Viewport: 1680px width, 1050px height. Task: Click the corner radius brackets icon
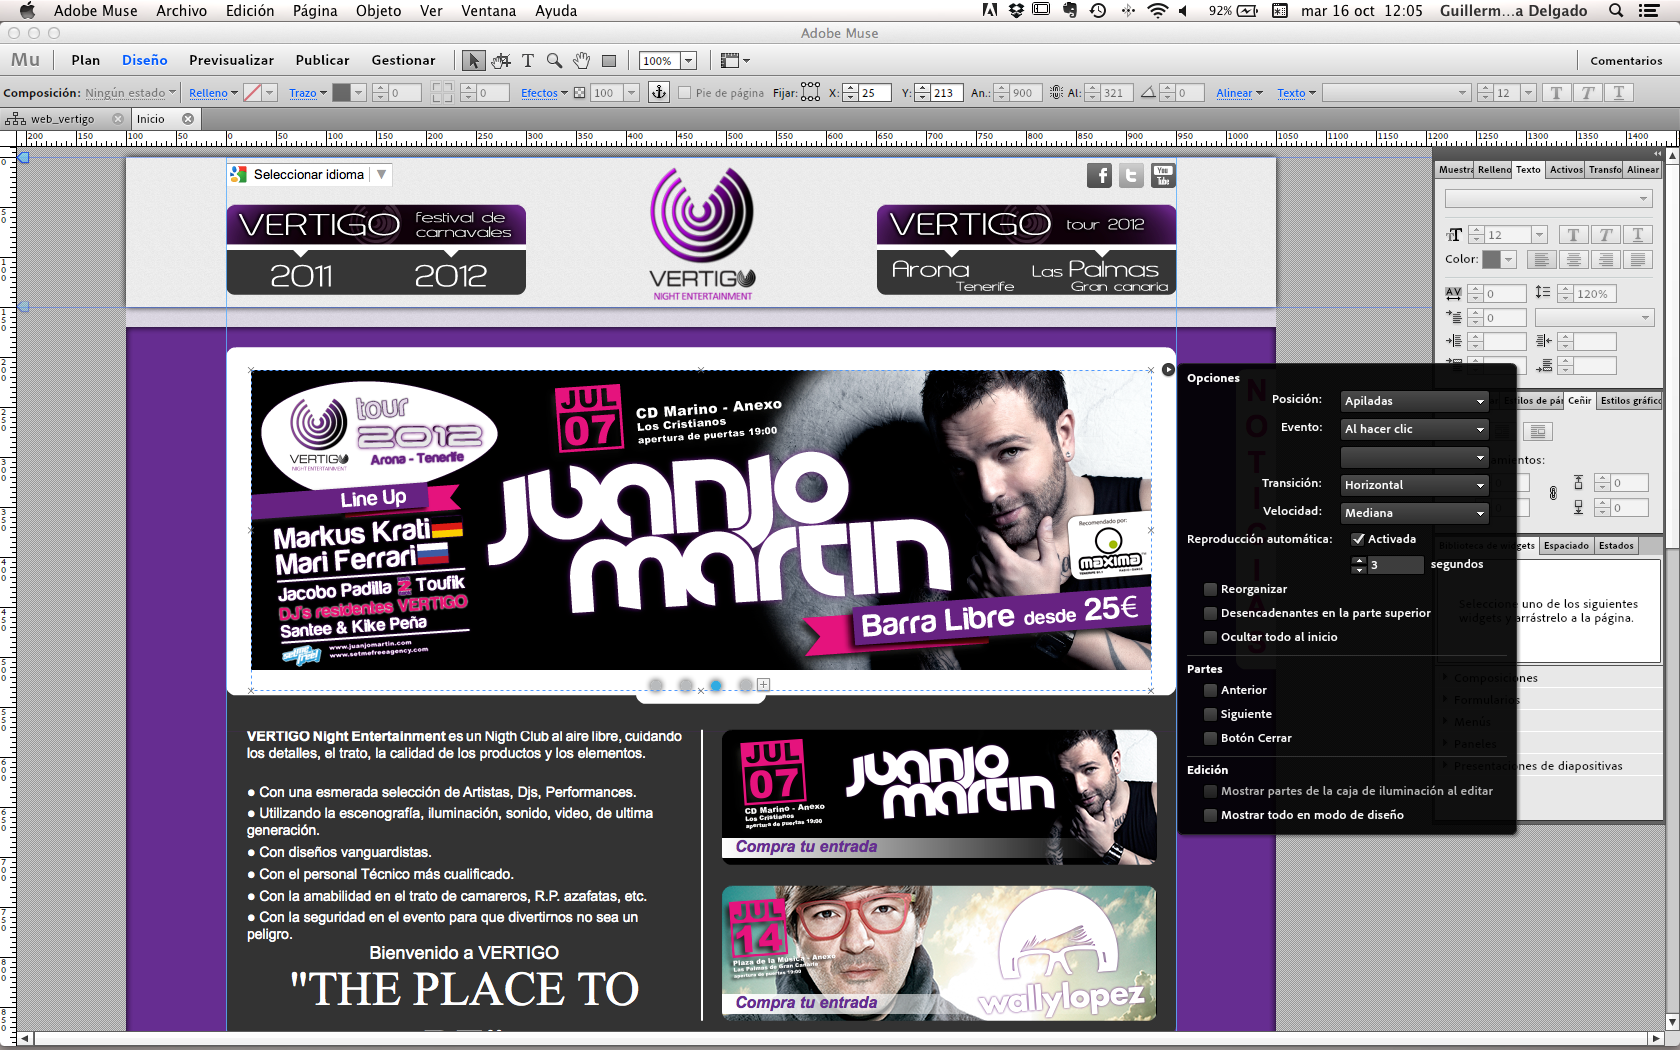click(x=441, y=93)
